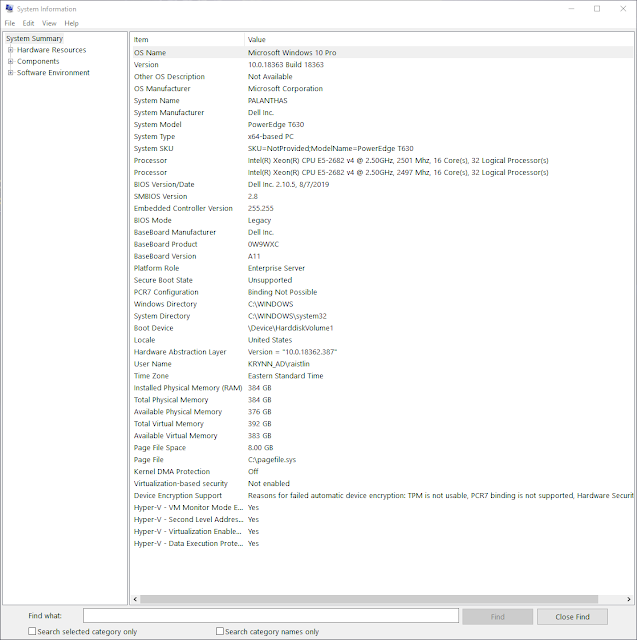Click the System Information app icon in title bar
637x640 pixels.
(9, 9)
